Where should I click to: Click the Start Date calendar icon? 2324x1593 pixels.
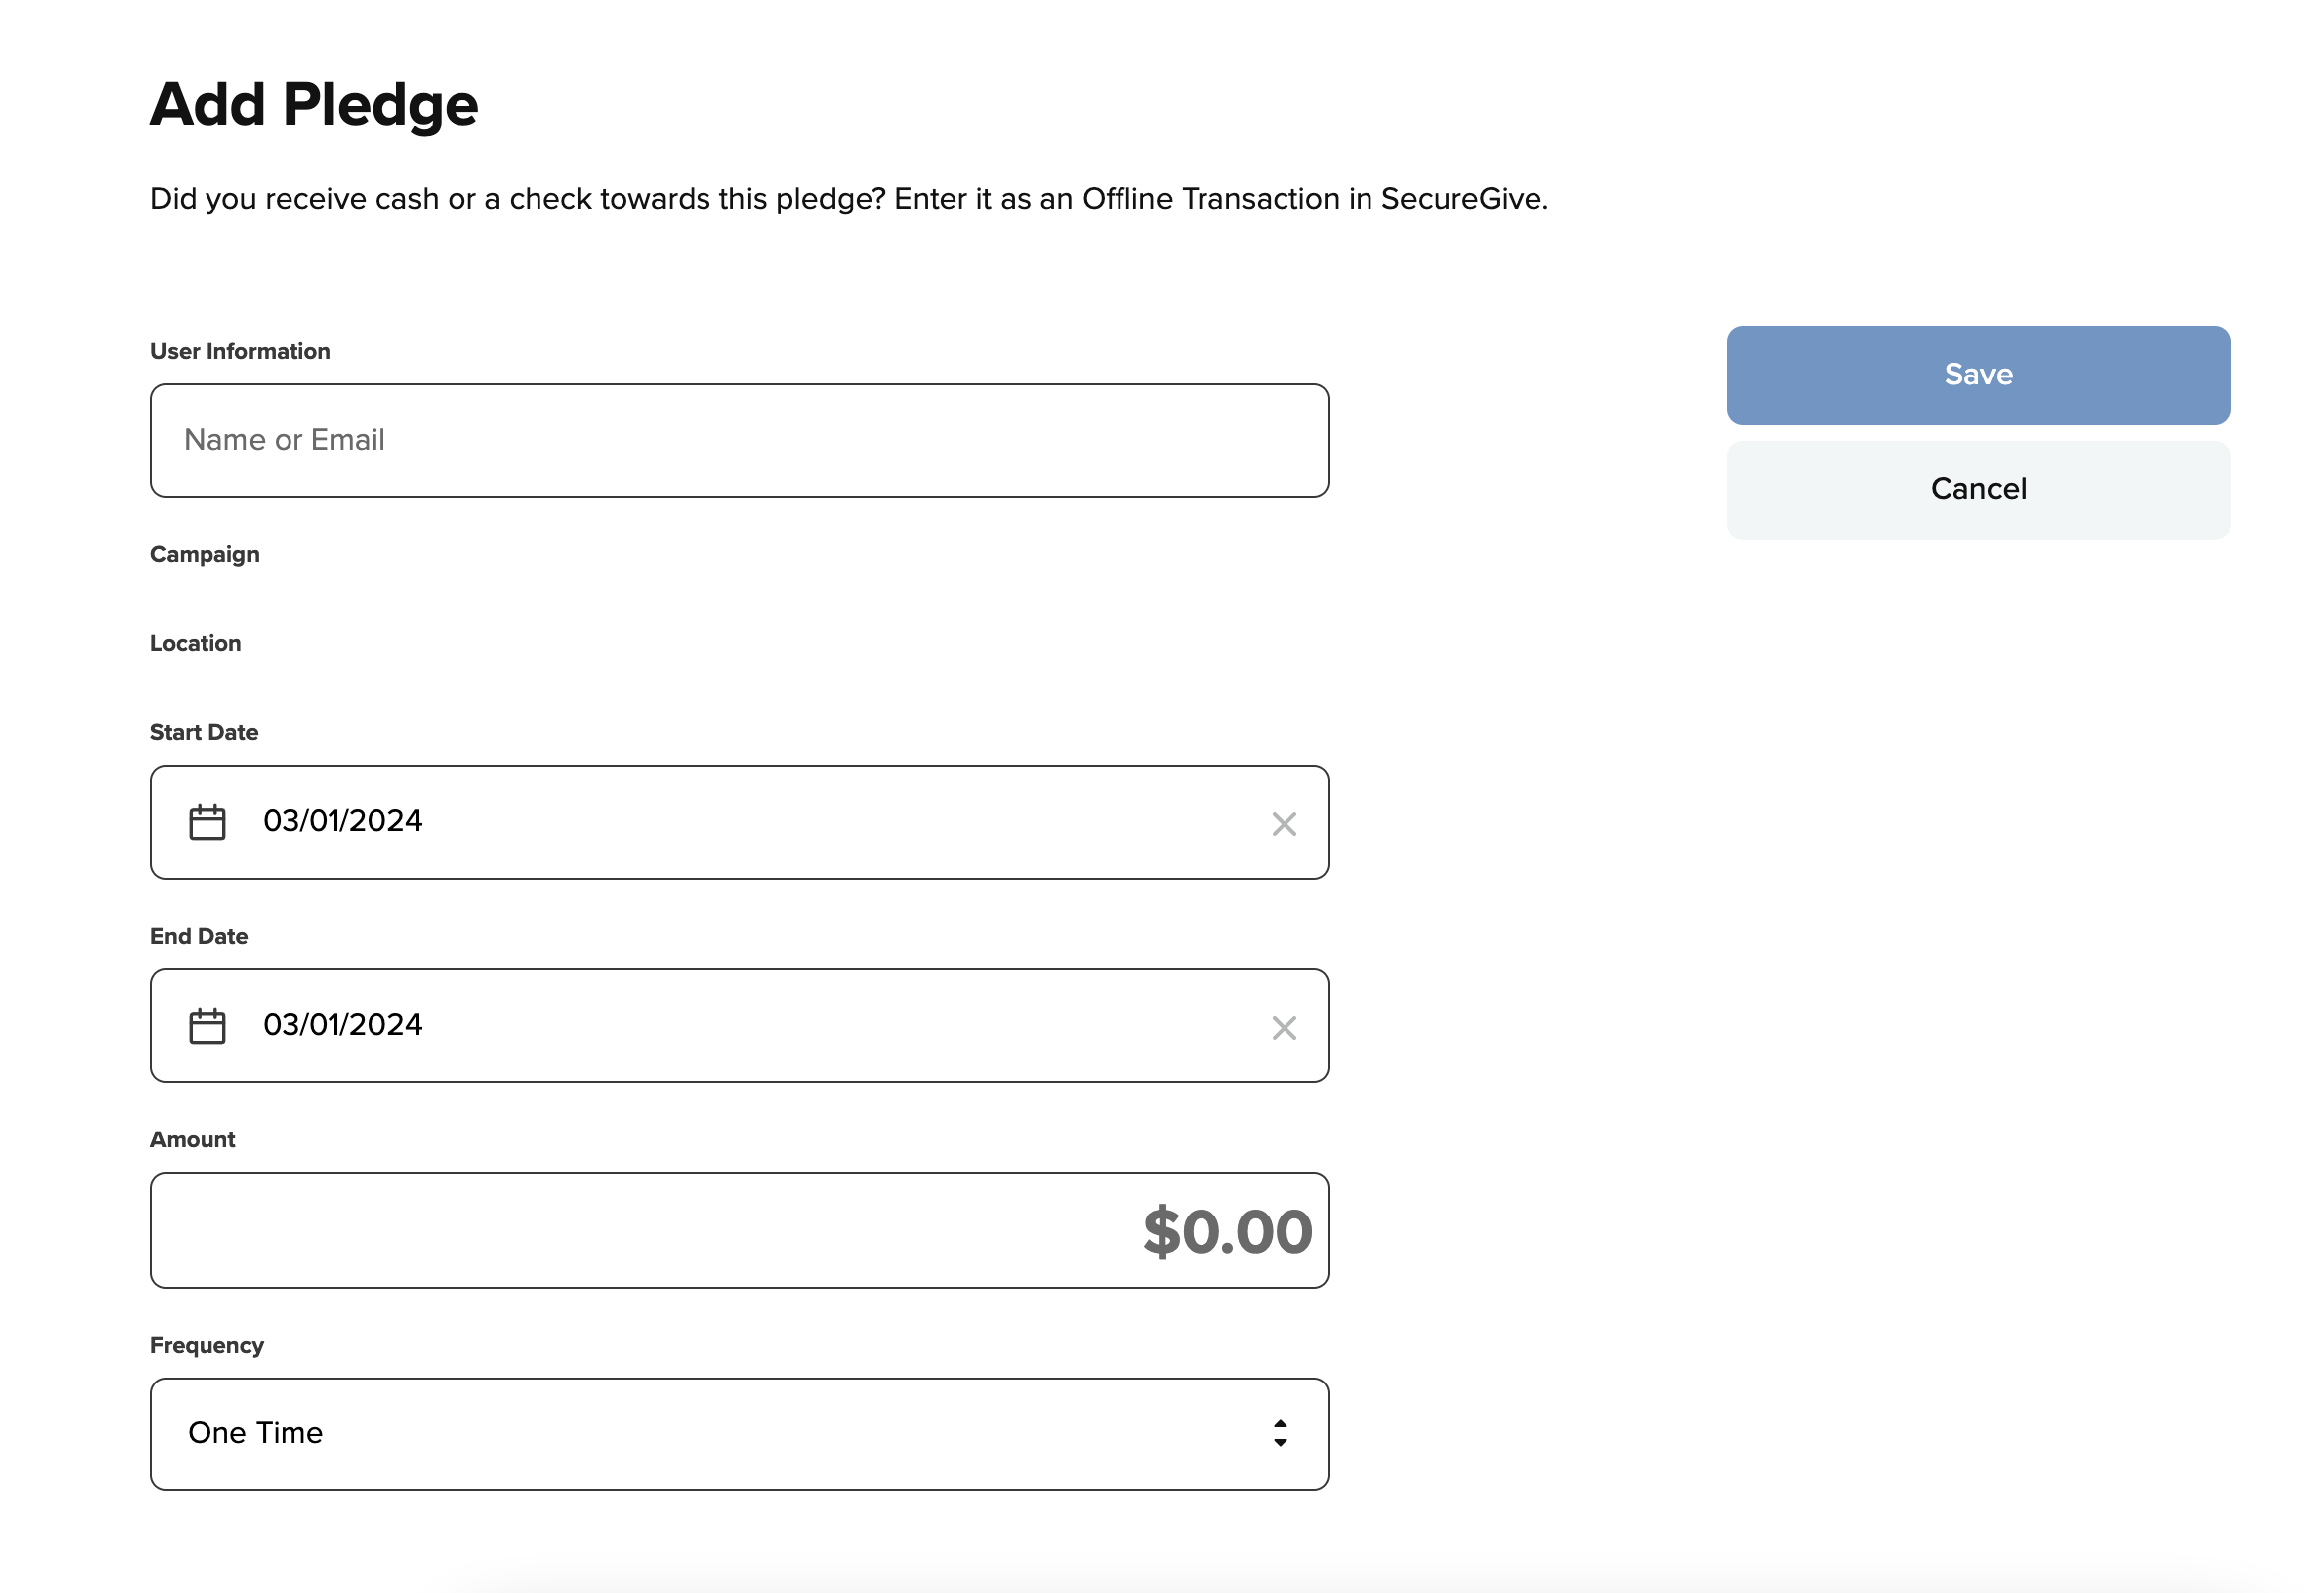click(x=207, y=822)
